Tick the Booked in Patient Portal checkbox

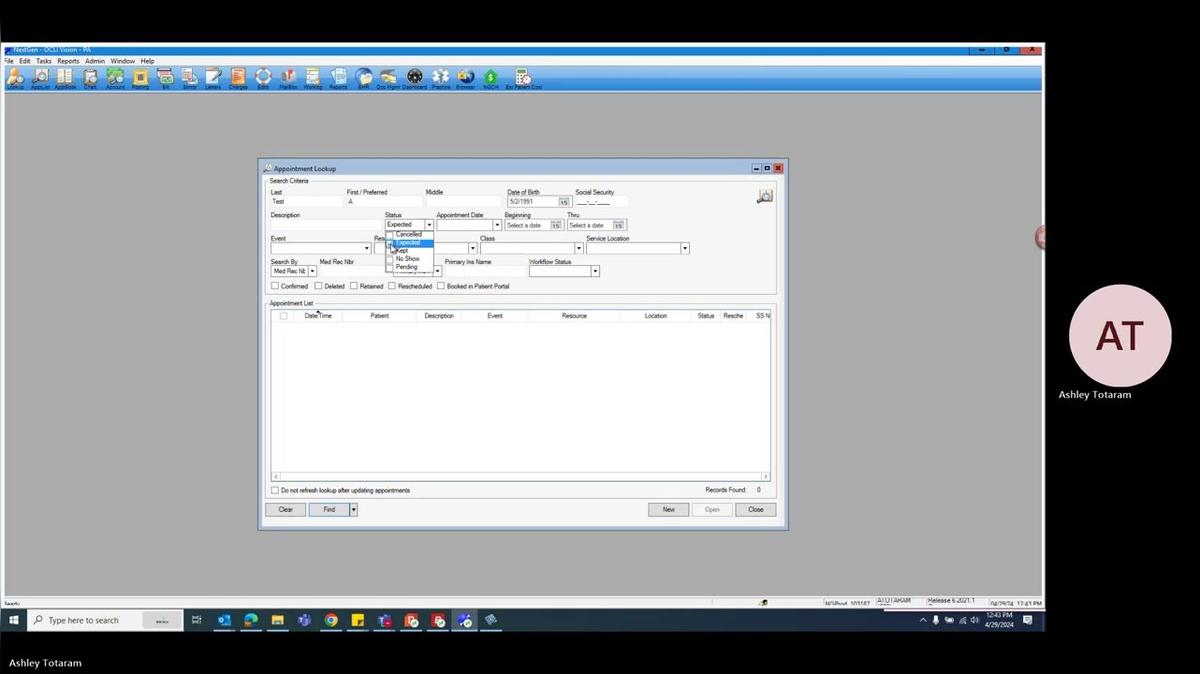441,286
